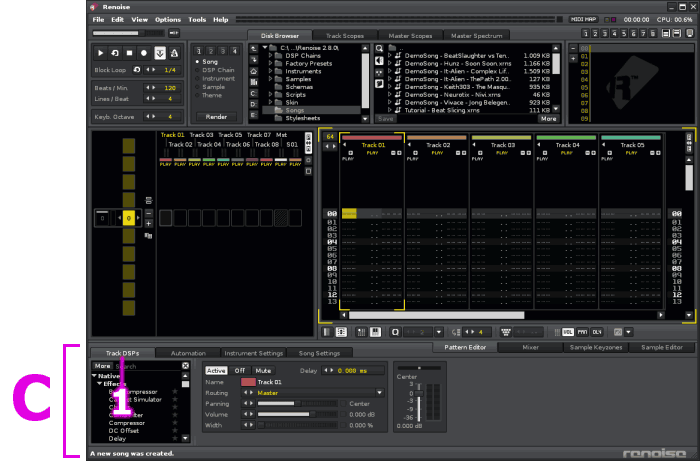
Task: Start playback with the Play button
Action: (x=100, y=53)
